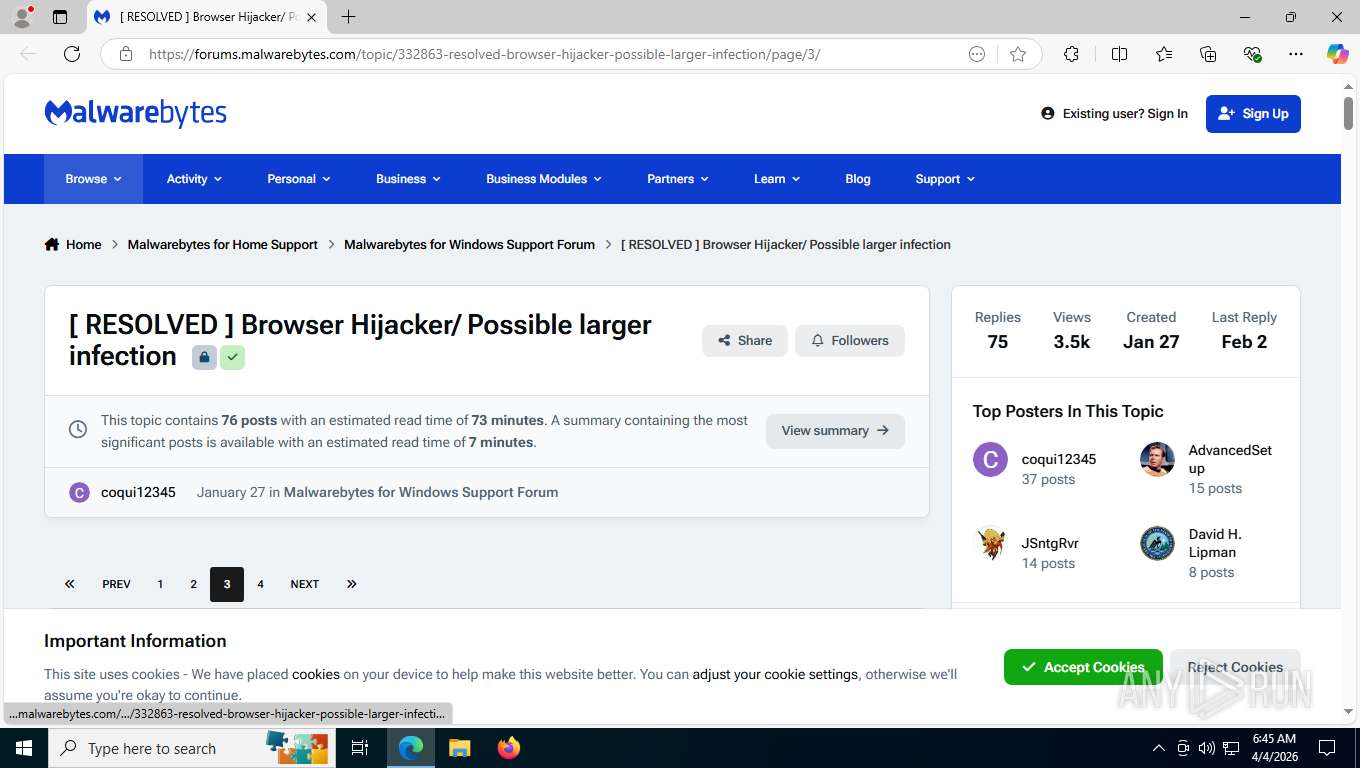Expand the Support dropdown
This screenshot has width=1360, height=768.
(x=945, y=179)
